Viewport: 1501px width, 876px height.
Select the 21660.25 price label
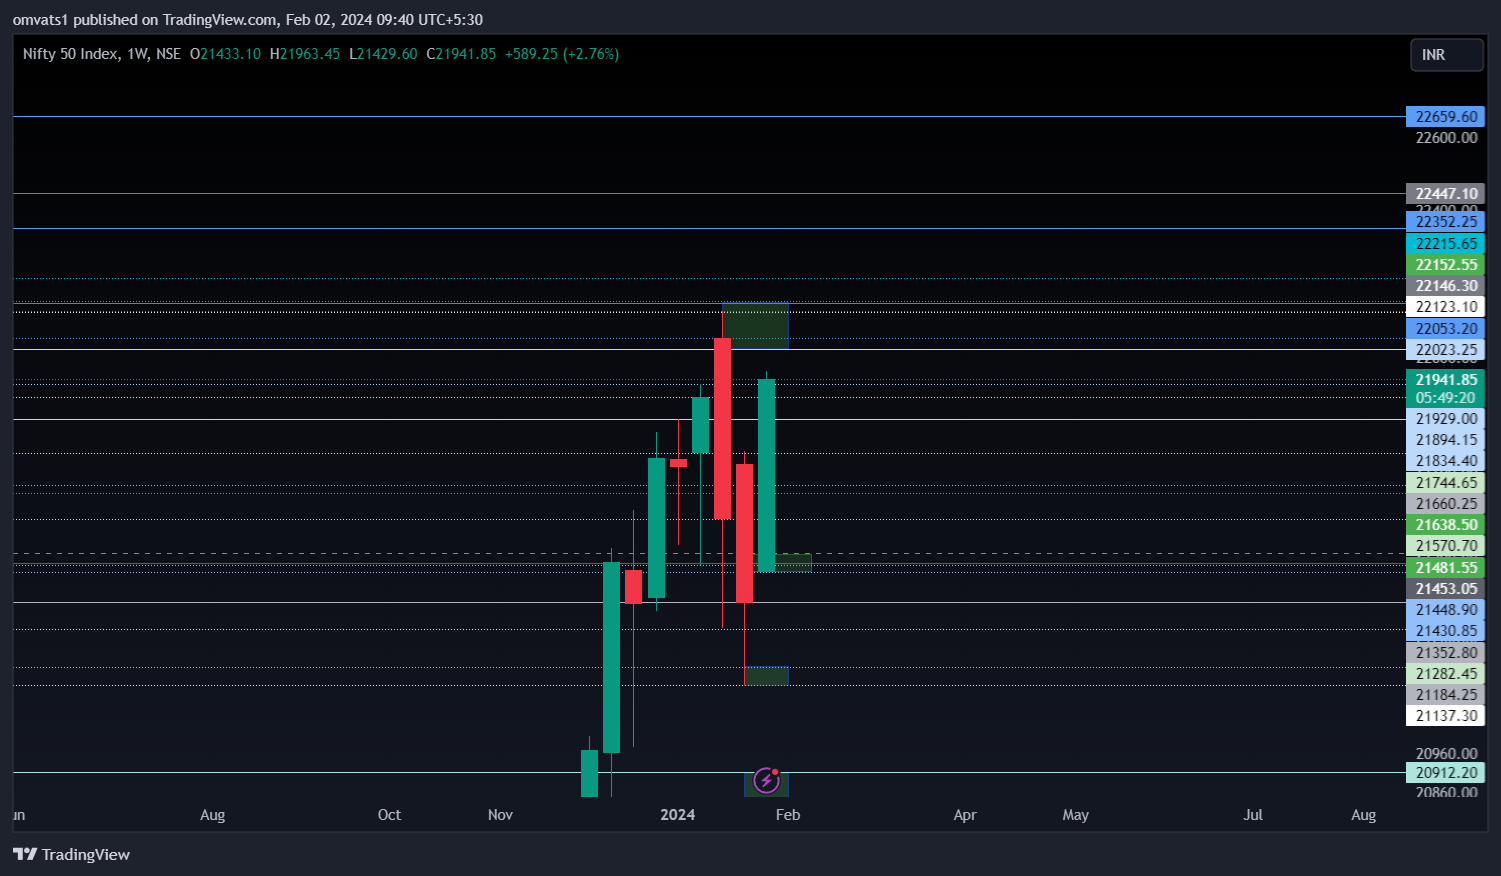point(1445,504)
